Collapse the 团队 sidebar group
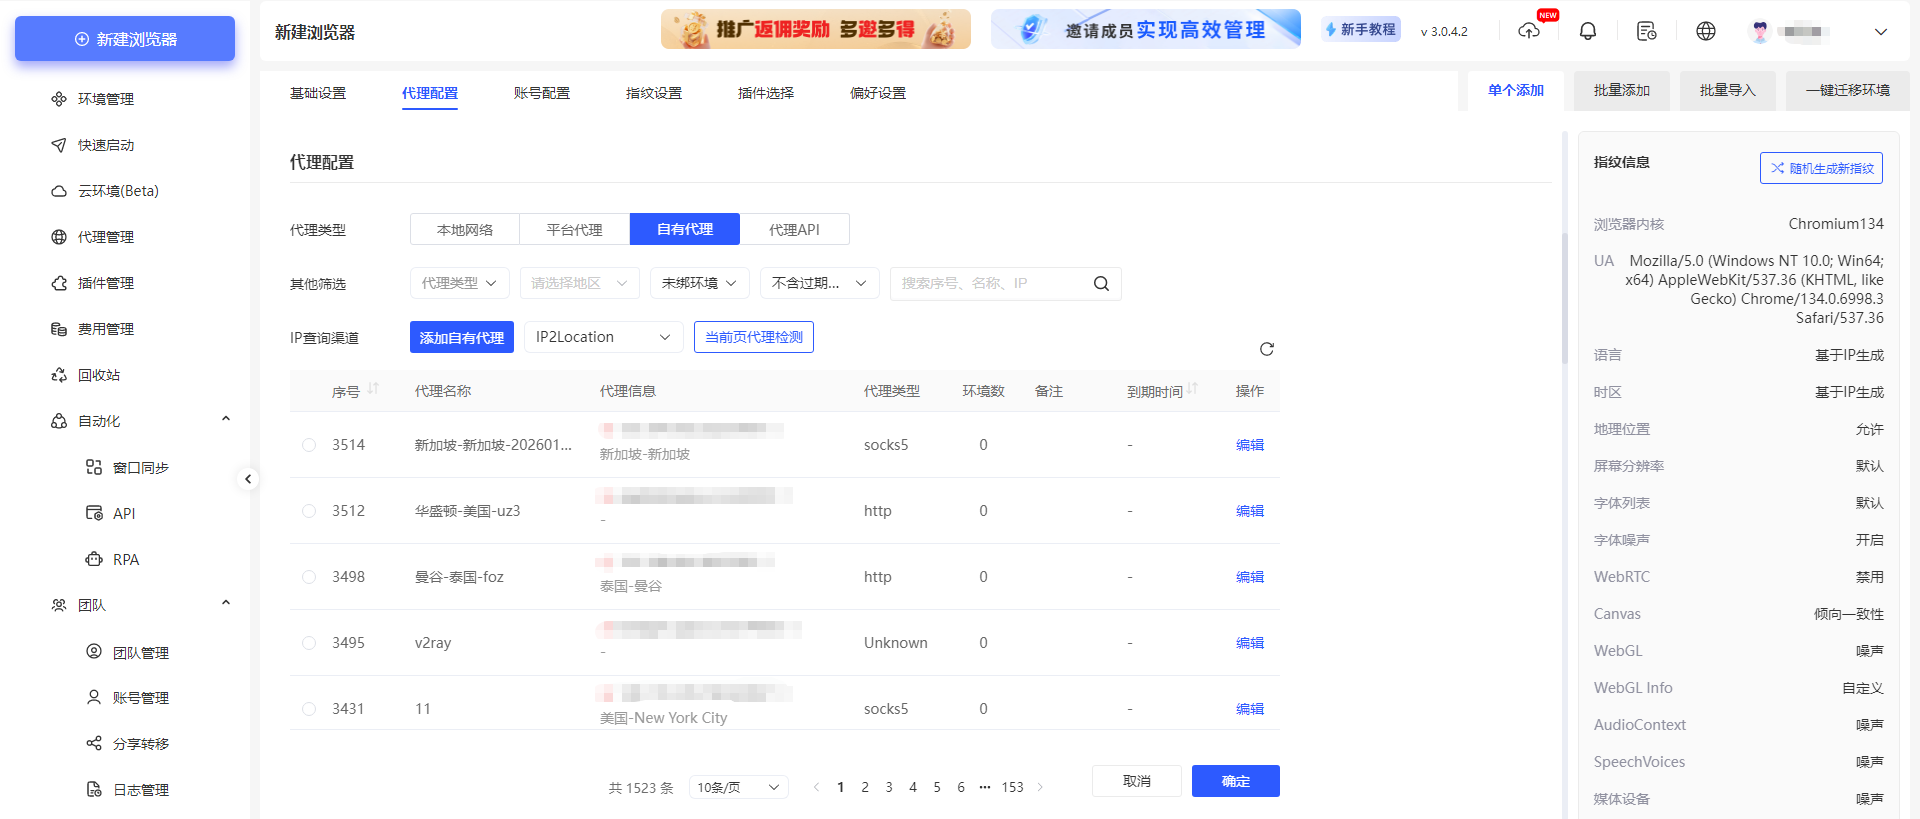The height and width of the screenshot is (819, 1920). [x=226, y=604]
